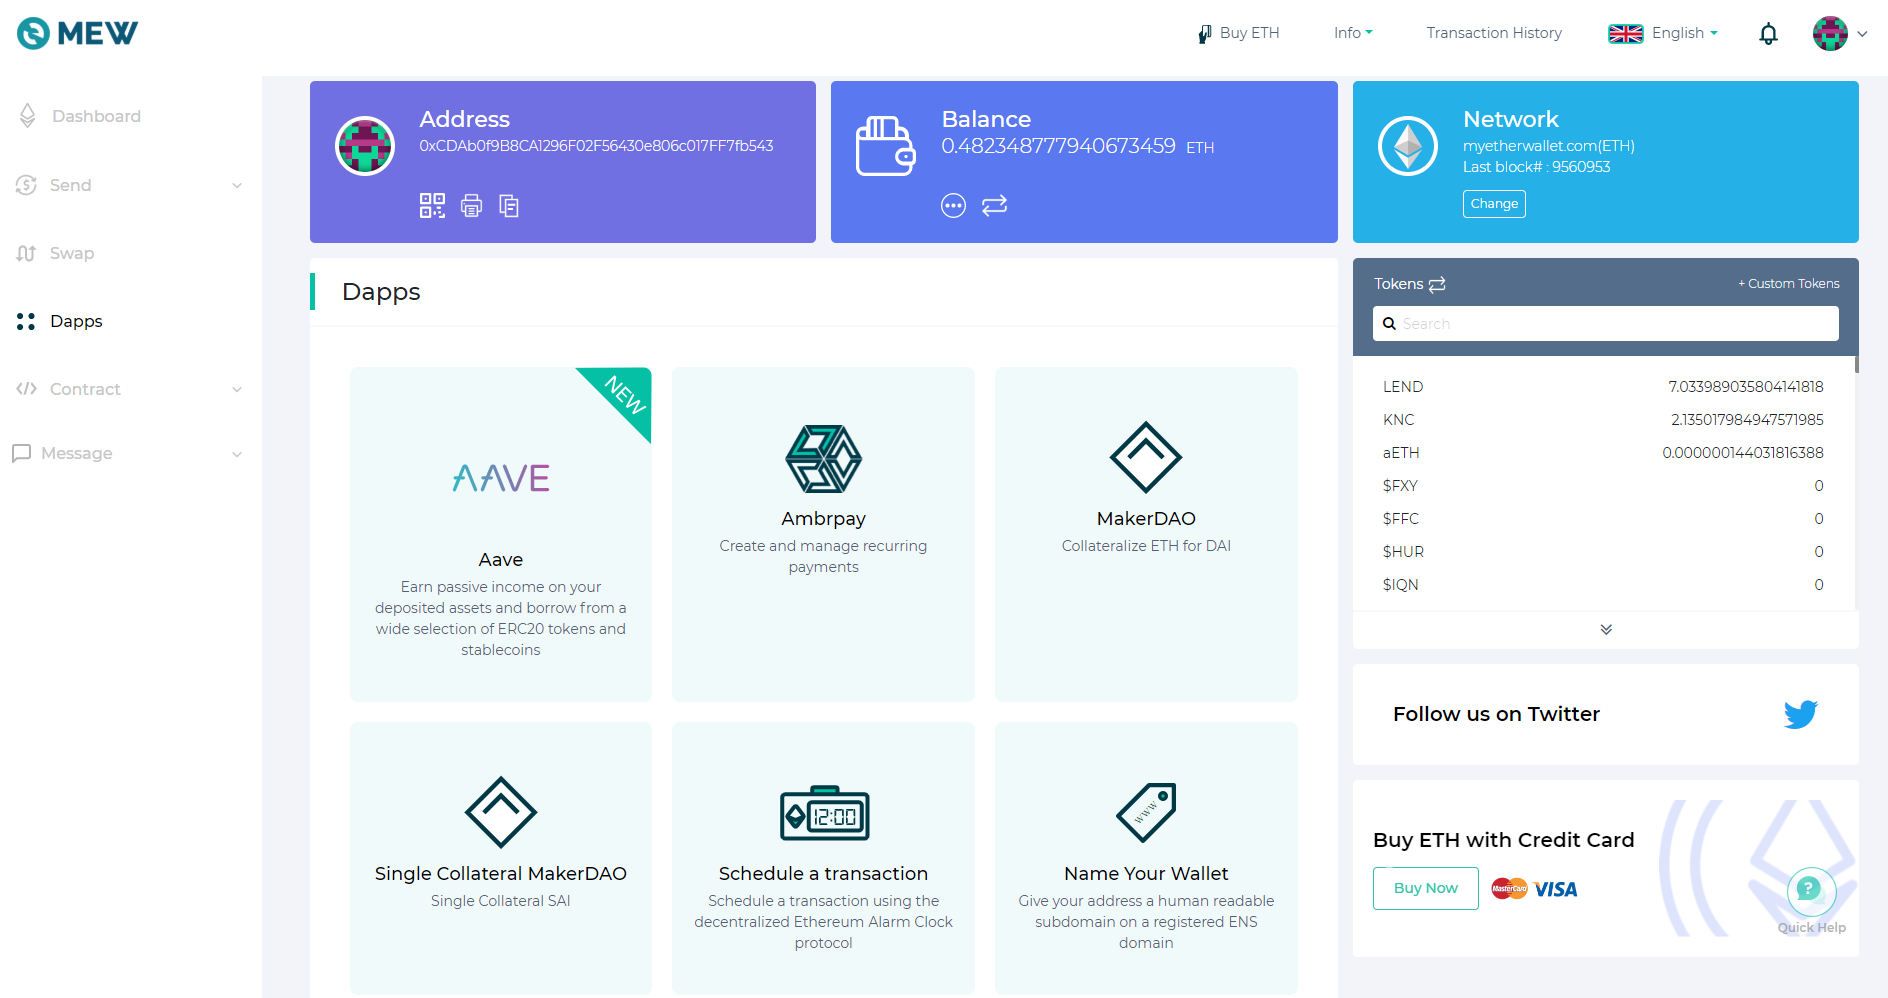The width and height of the screenshot is (1888, 998).
Task: Open Transaction History
Action: coord(1494,33)
